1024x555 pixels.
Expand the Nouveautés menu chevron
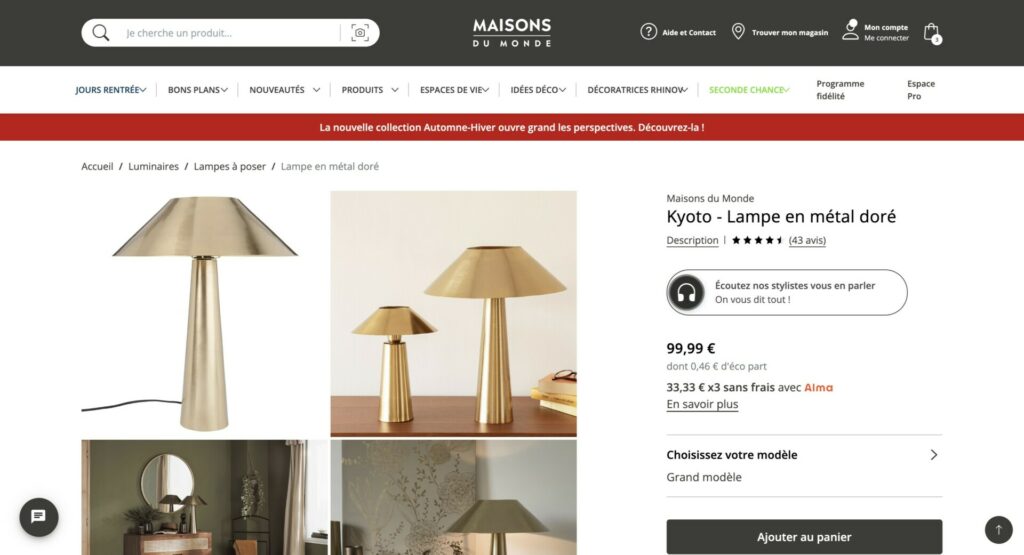click(x=316, y=90)
